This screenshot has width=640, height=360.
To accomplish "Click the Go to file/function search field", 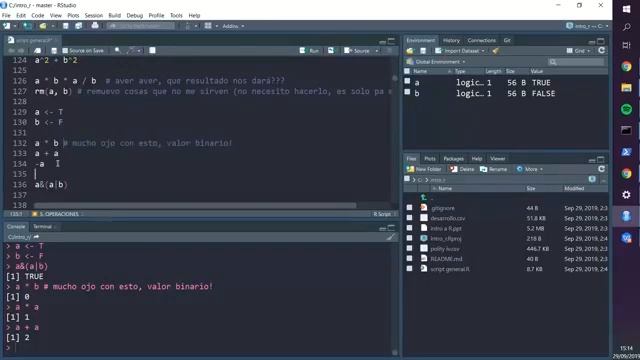I will coord(141,26).
